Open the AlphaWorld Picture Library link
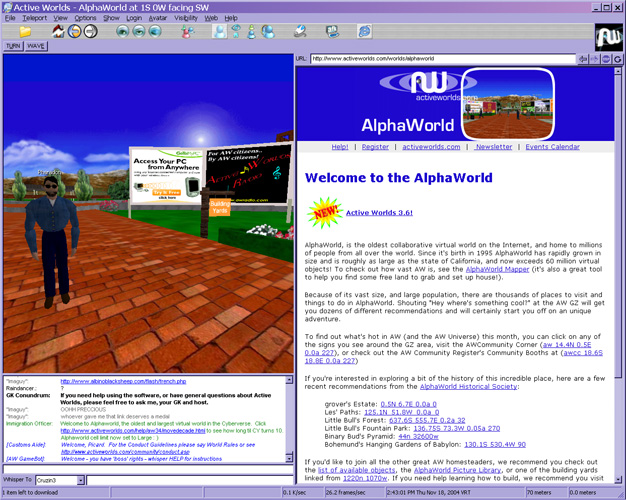This screenshot has height=500, width=626. pos(458,470)
